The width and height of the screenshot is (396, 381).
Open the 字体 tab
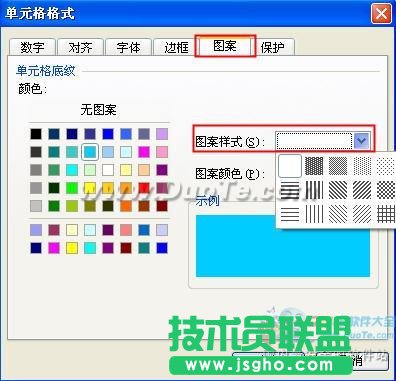128,47
